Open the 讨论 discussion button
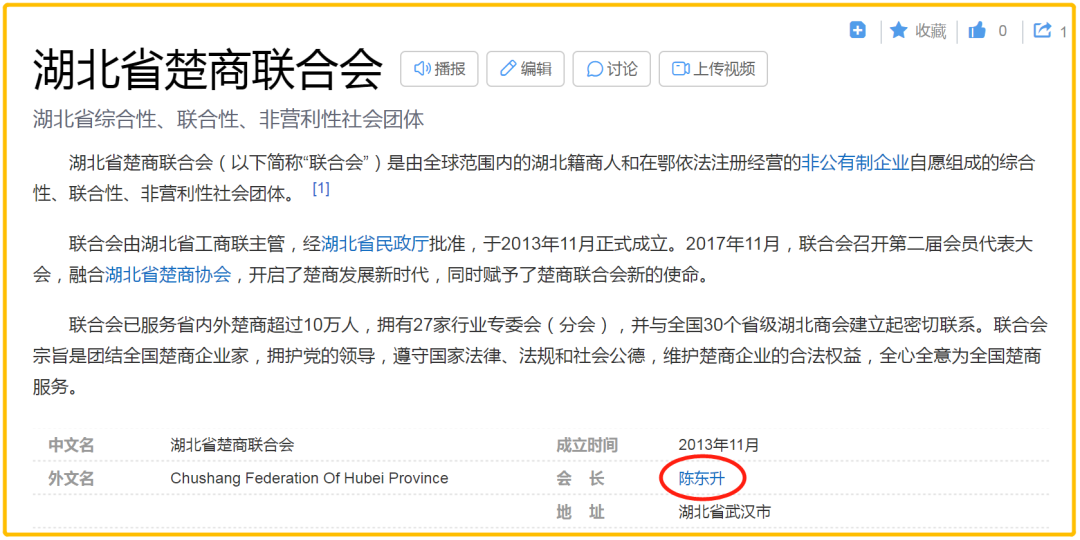Viewport: 1080px width, 540px height. [x=612, y=69]
